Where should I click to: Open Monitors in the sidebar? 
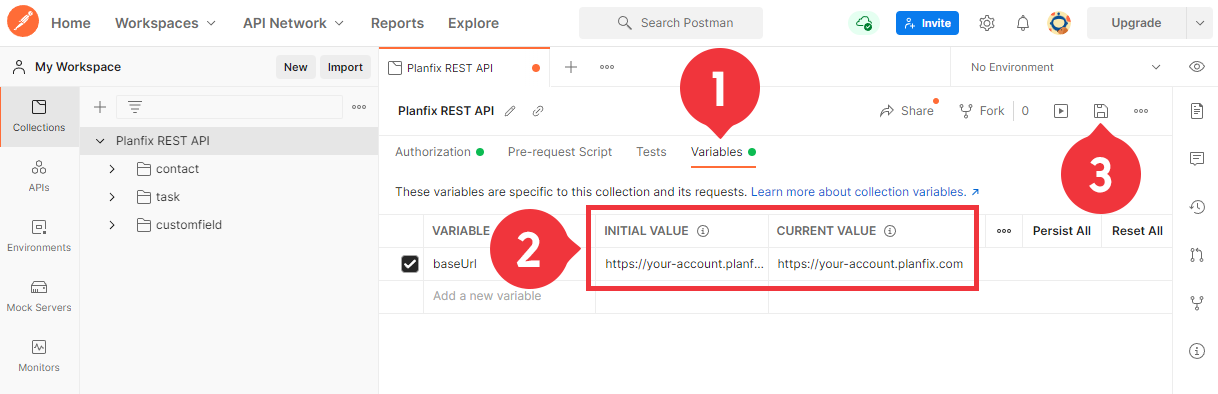tap(39, 355)
